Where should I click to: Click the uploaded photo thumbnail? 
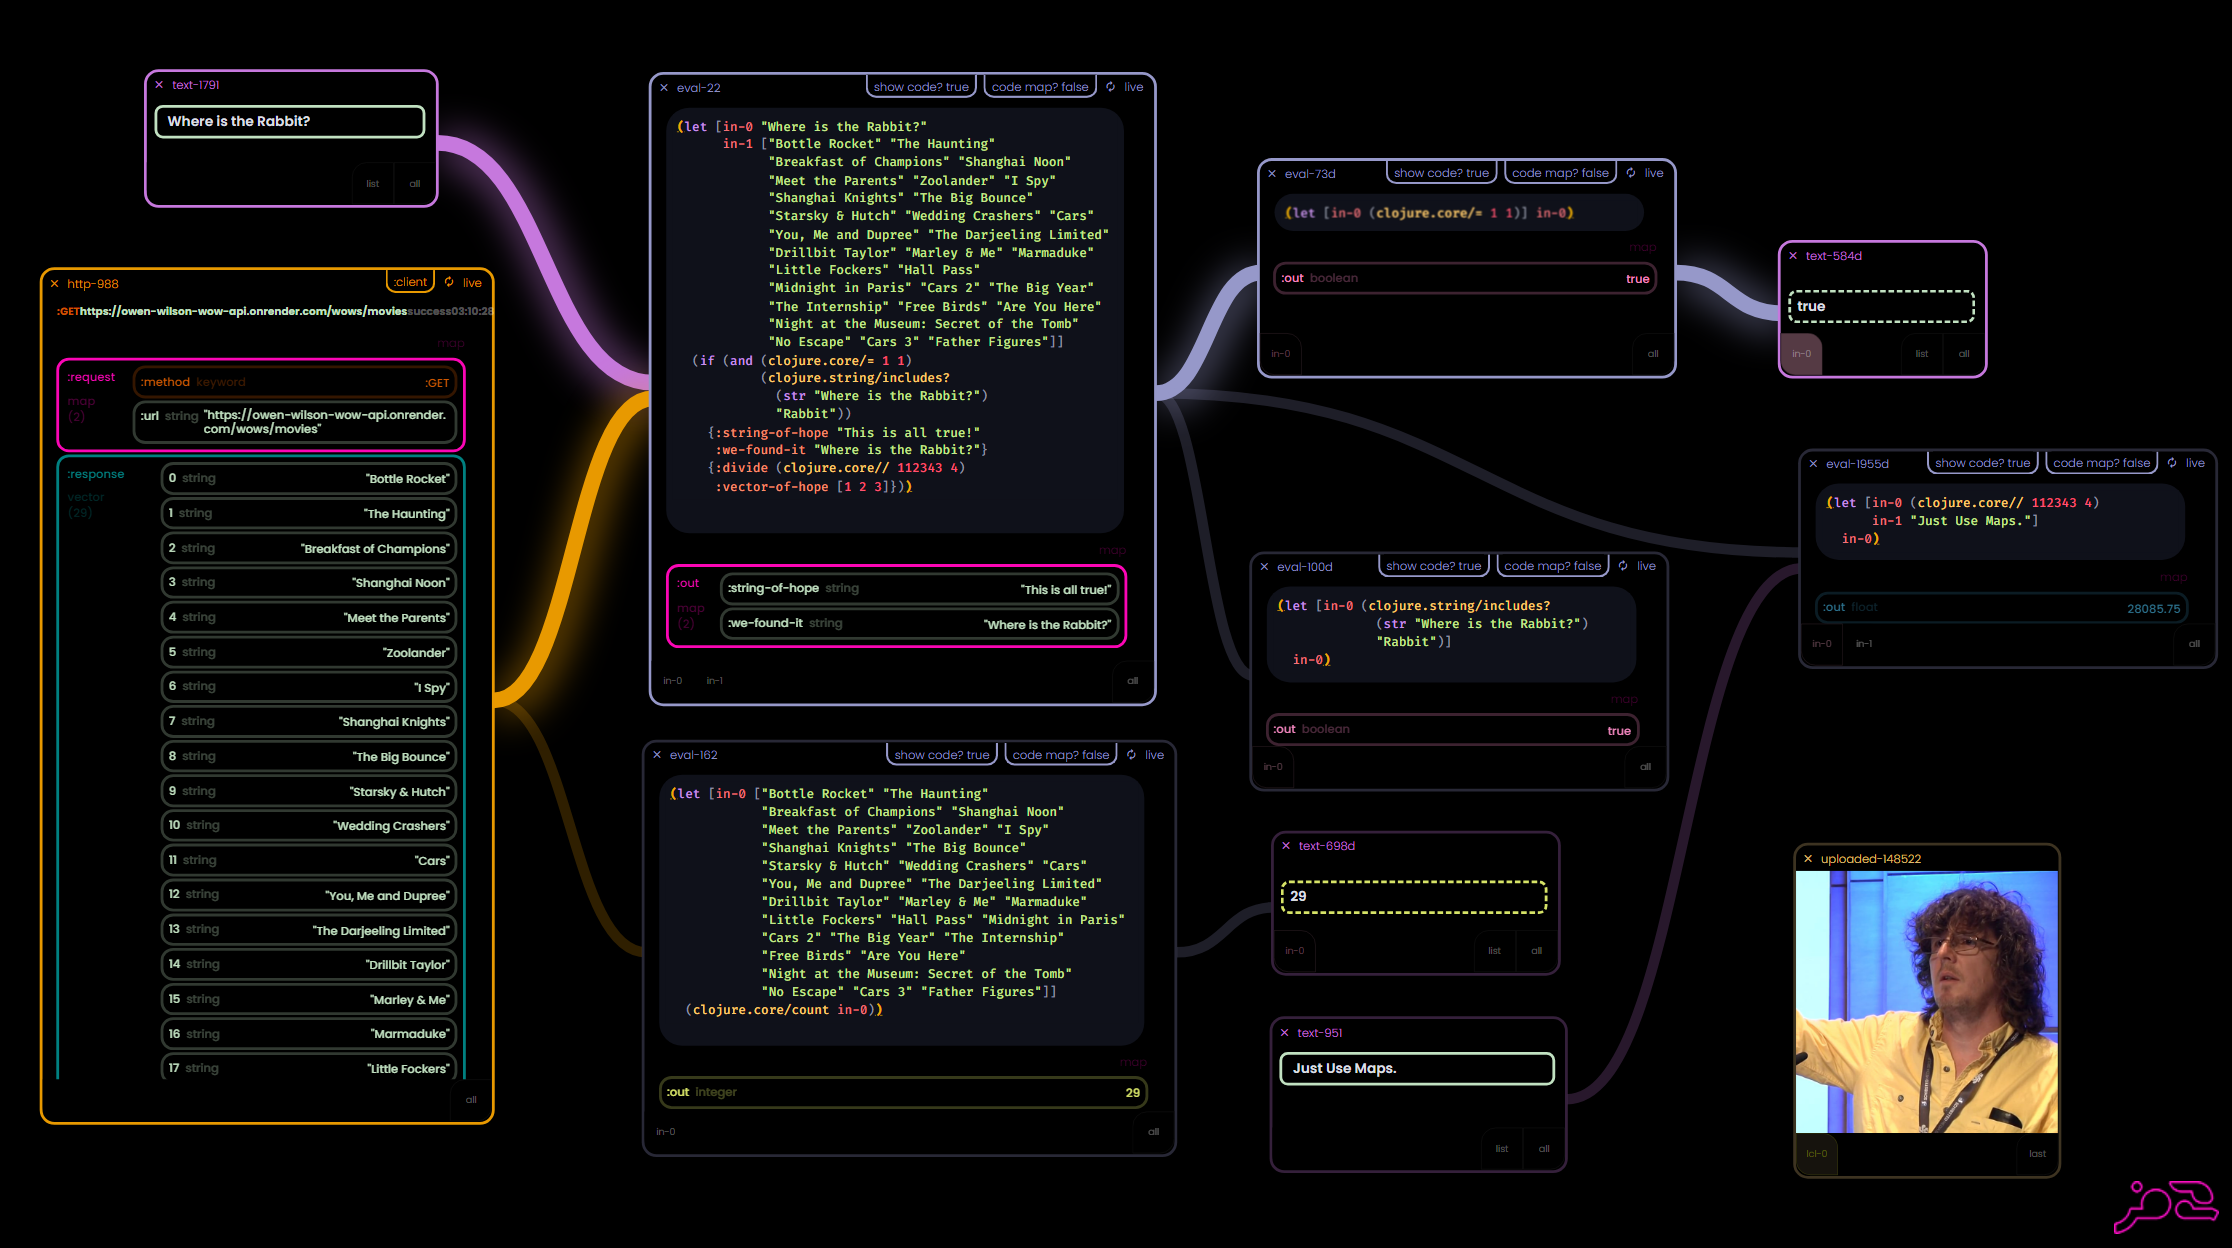click(1927, 1002)
